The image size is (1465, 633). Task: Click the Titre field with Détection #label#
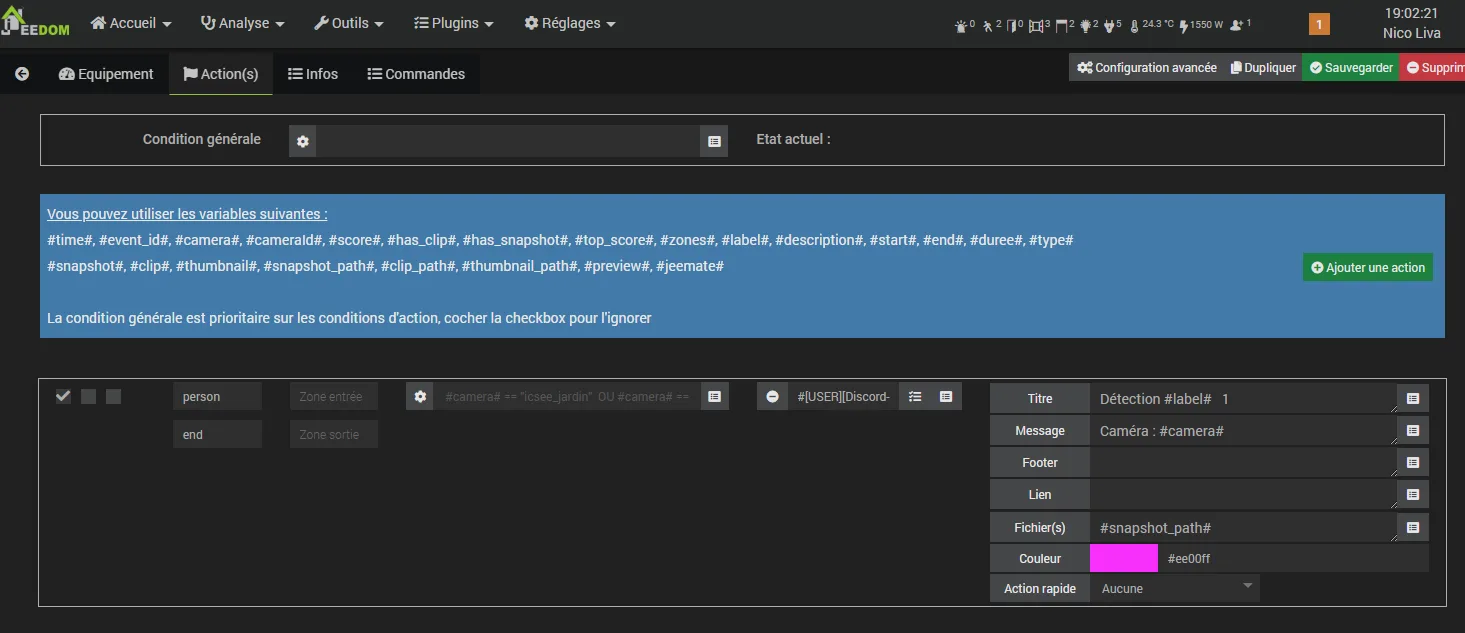point(1243,399)
